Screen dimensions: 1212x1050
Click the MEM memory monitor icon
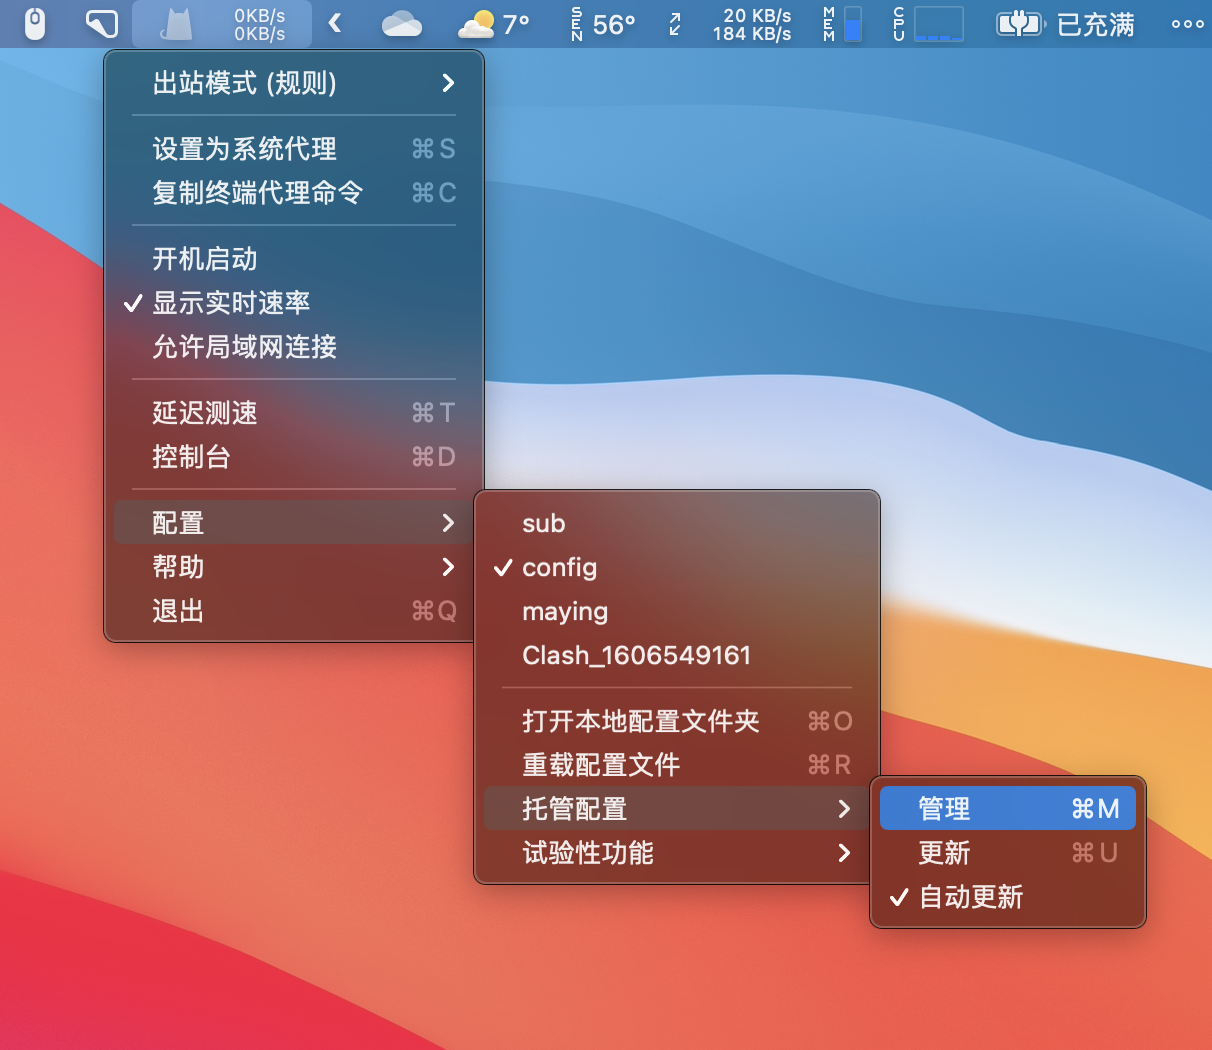pos(842,24)
